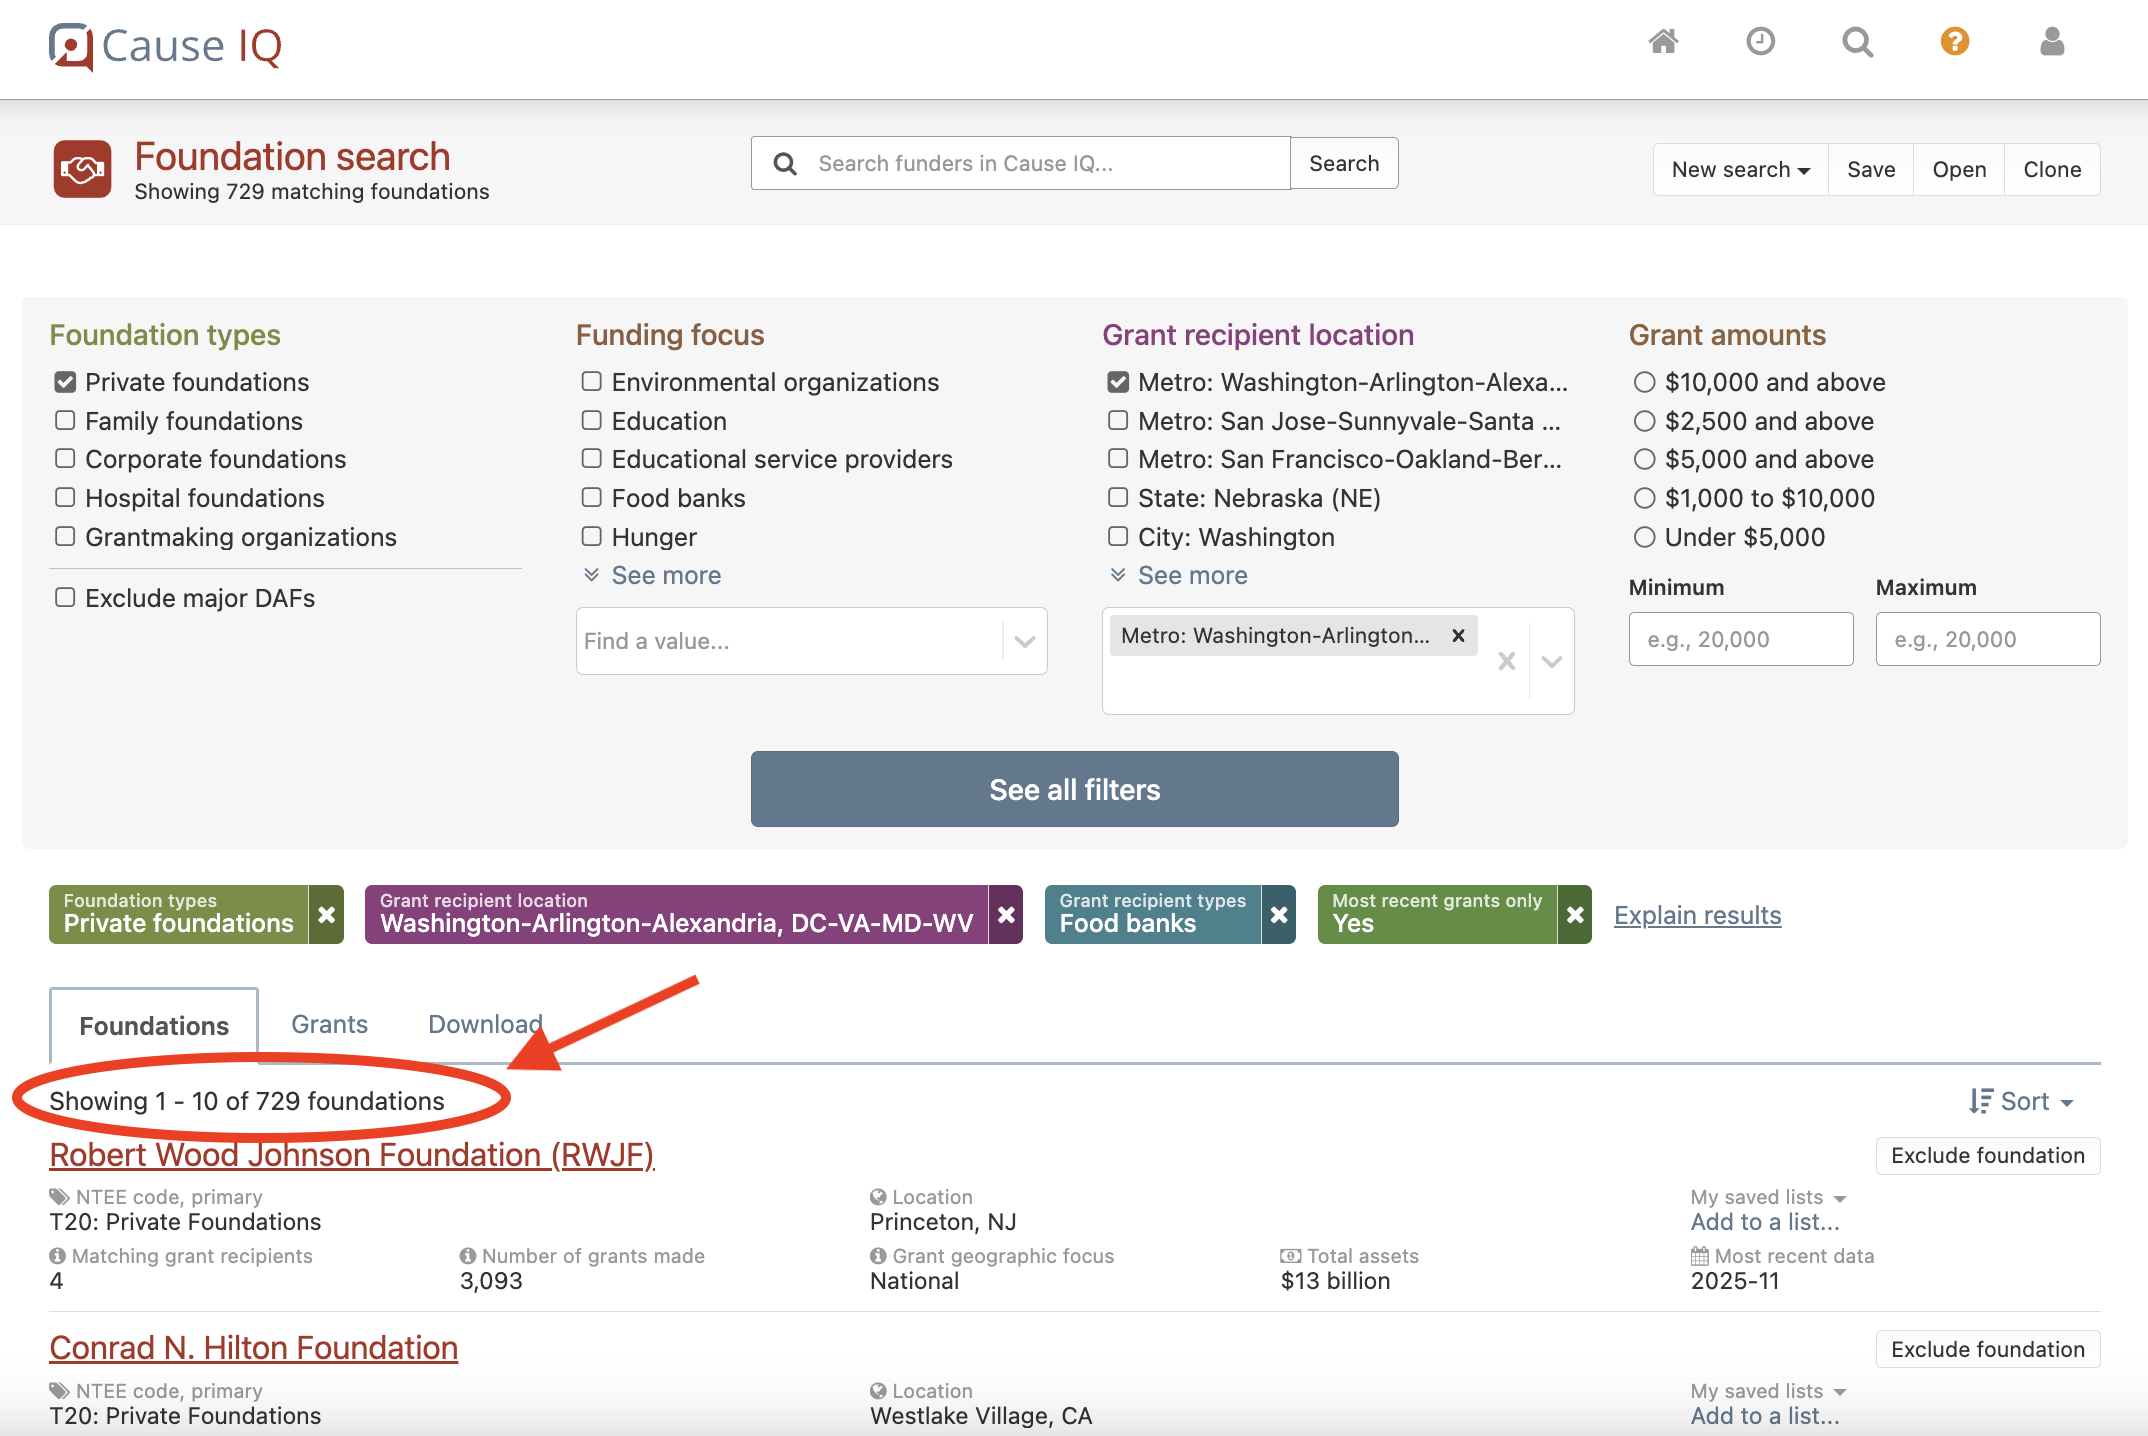Click the Sort icon
Image resolution: width=2148 pixels, height=1436 pixels.
click(x=1980, y=1101)
